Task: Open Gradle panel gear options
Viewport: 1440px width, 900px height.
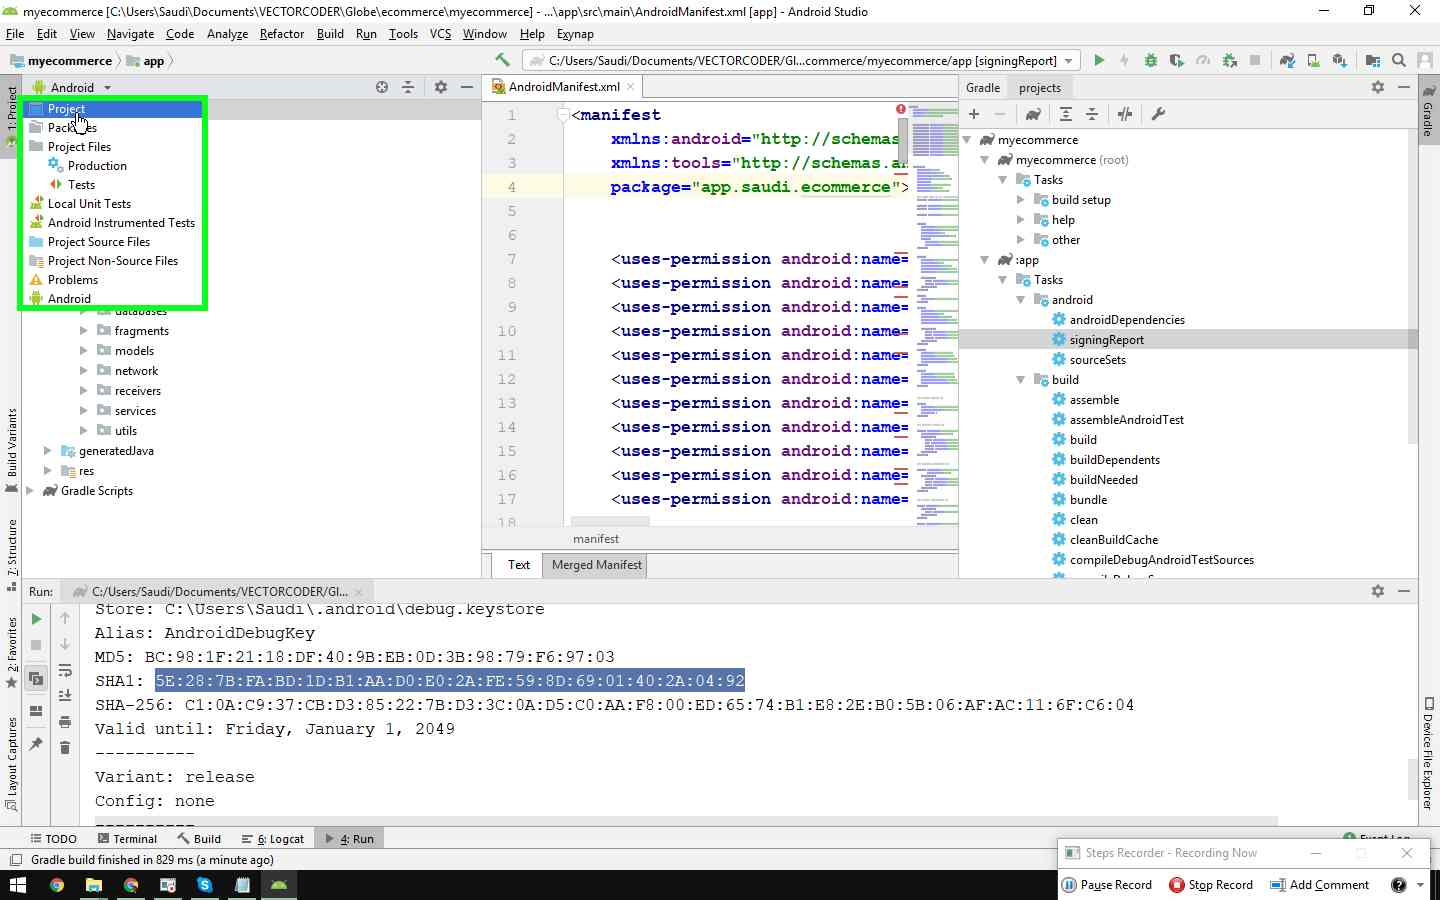Action: (1378, 87)
